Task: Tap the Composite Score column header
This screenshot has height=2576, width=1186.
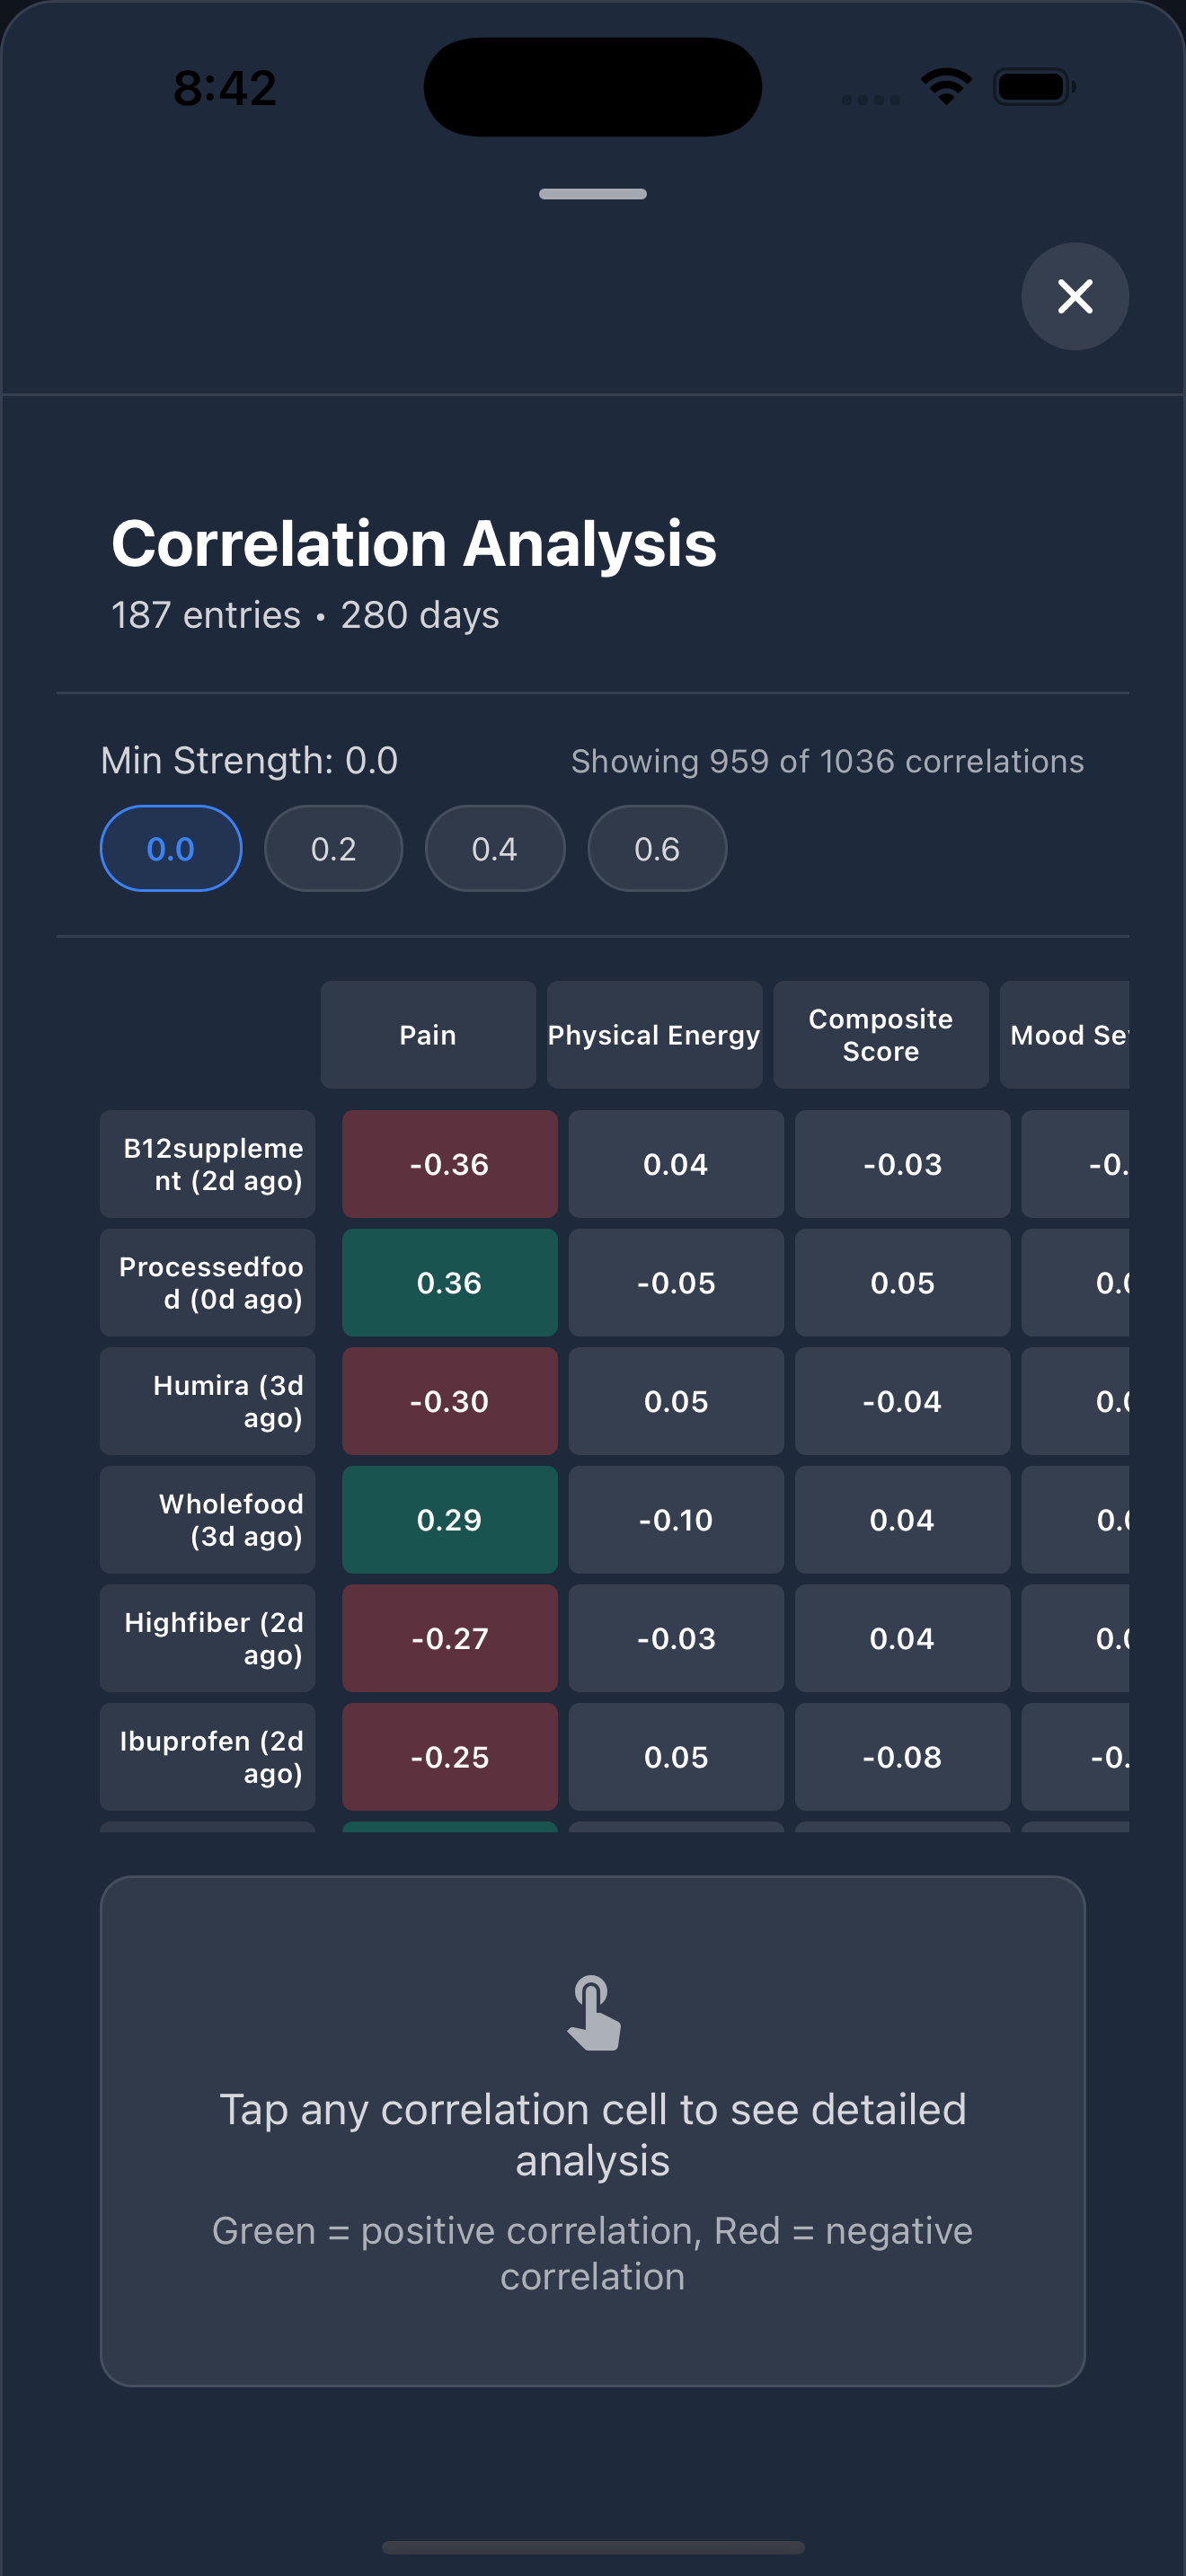Action: point(881,1034)
